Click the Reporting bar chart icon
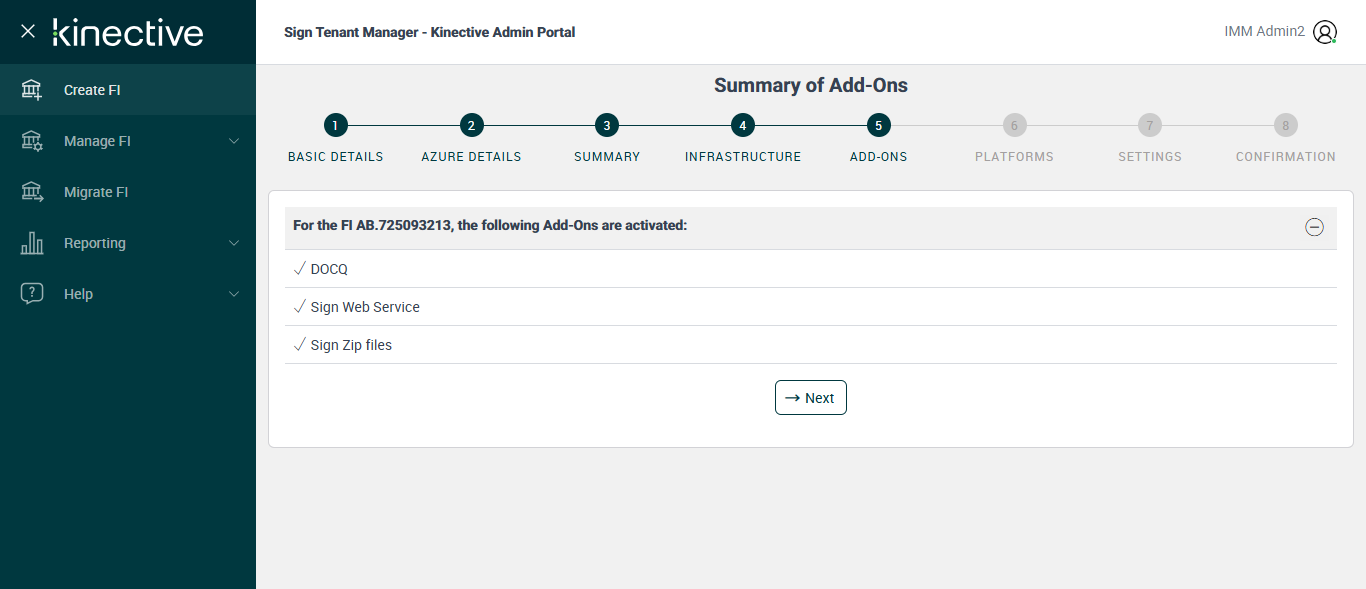 (32, 243)
